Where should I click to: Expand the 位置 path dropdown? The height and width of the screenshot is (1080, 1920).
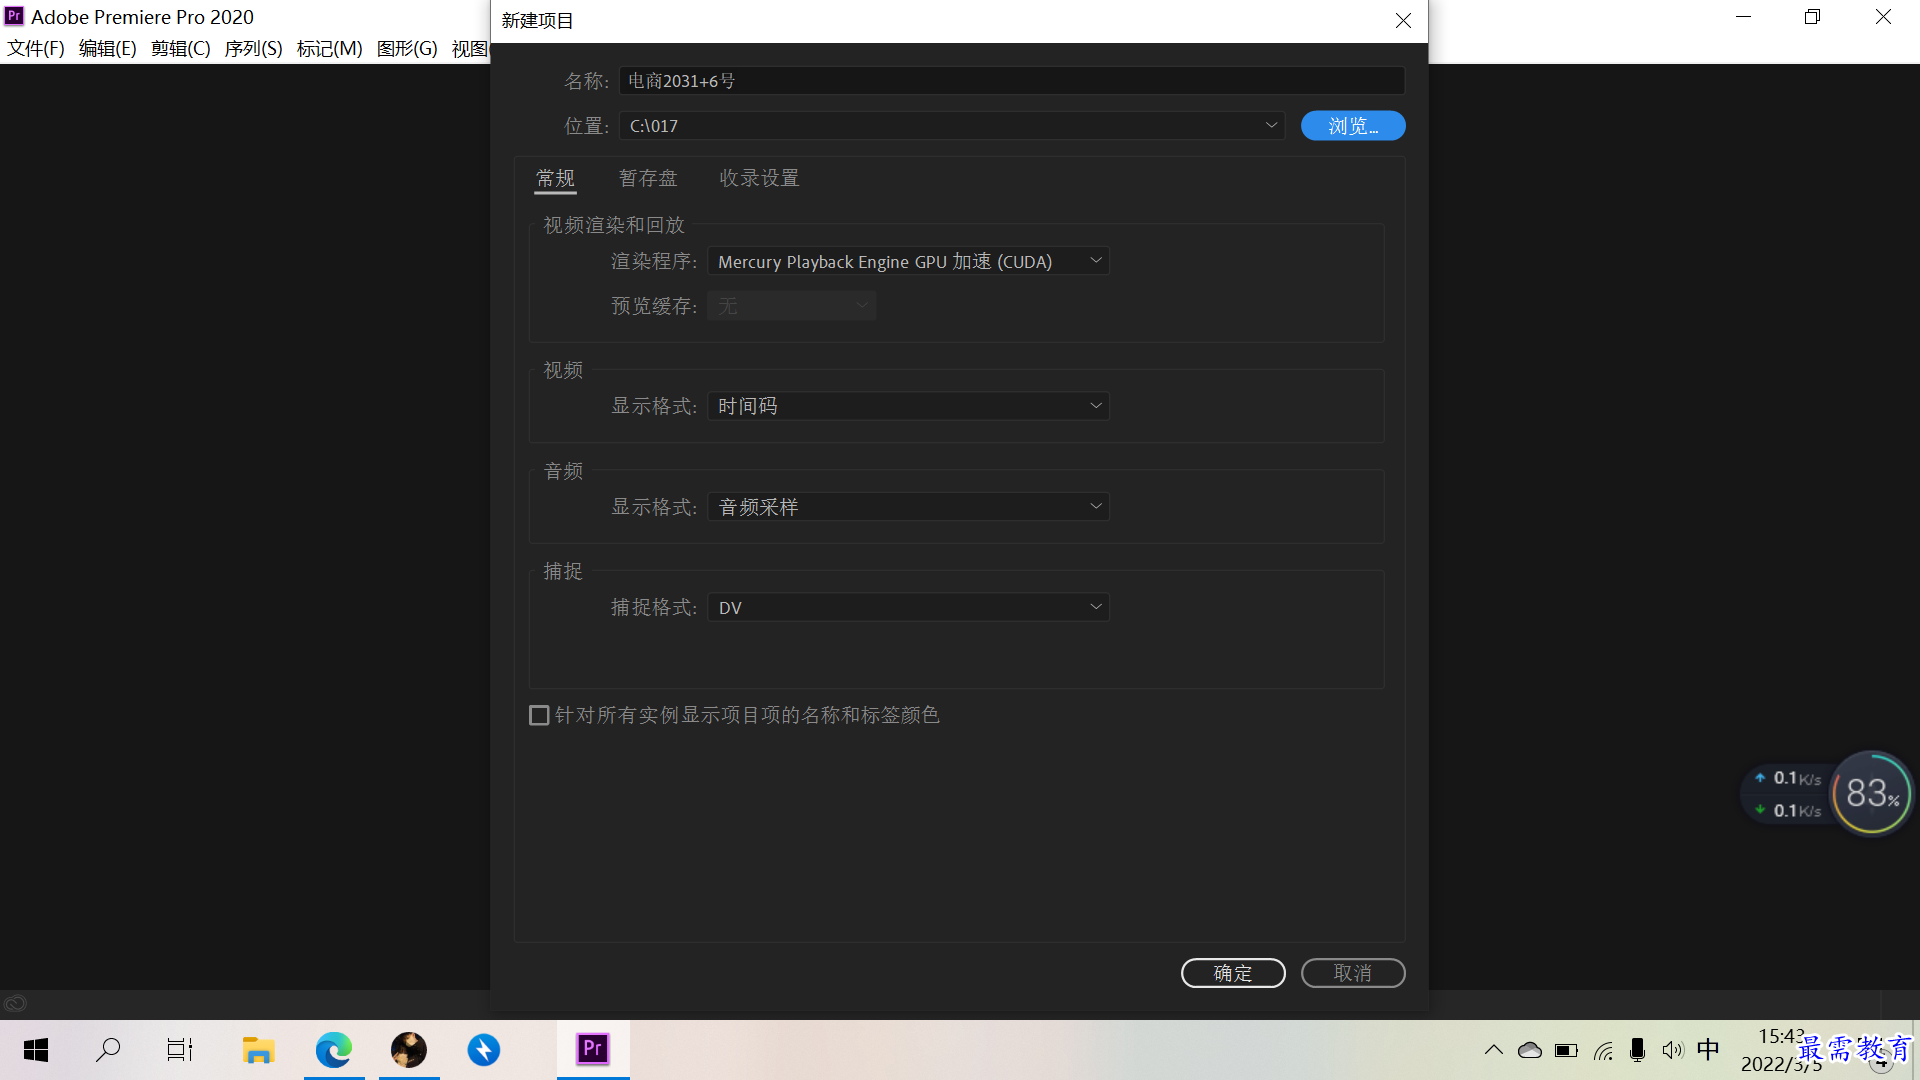1271,125
